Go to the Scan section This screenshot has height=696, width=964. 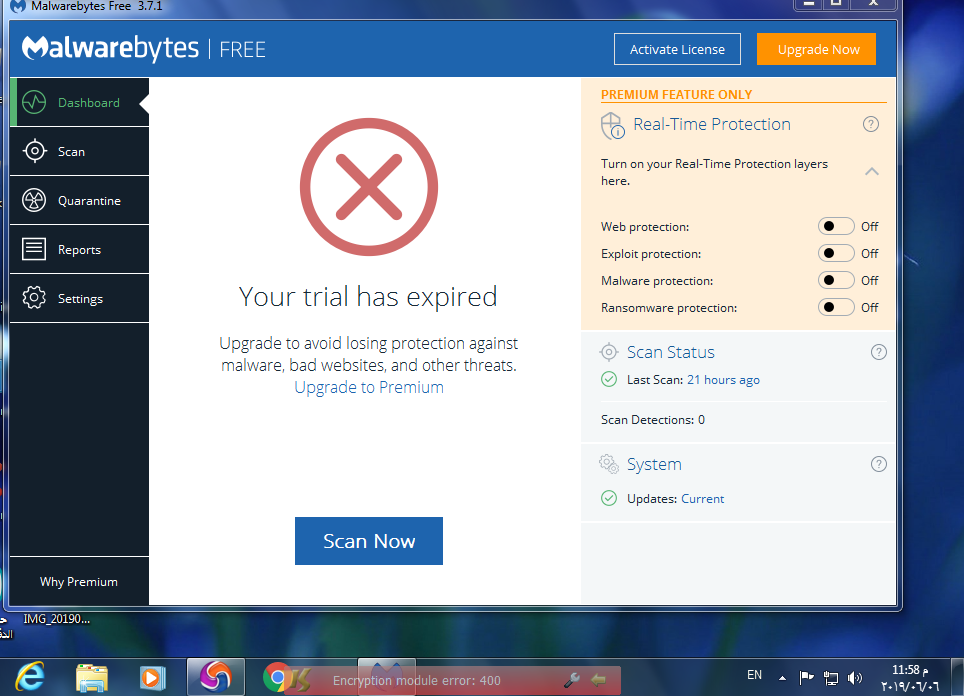(79, 151)
